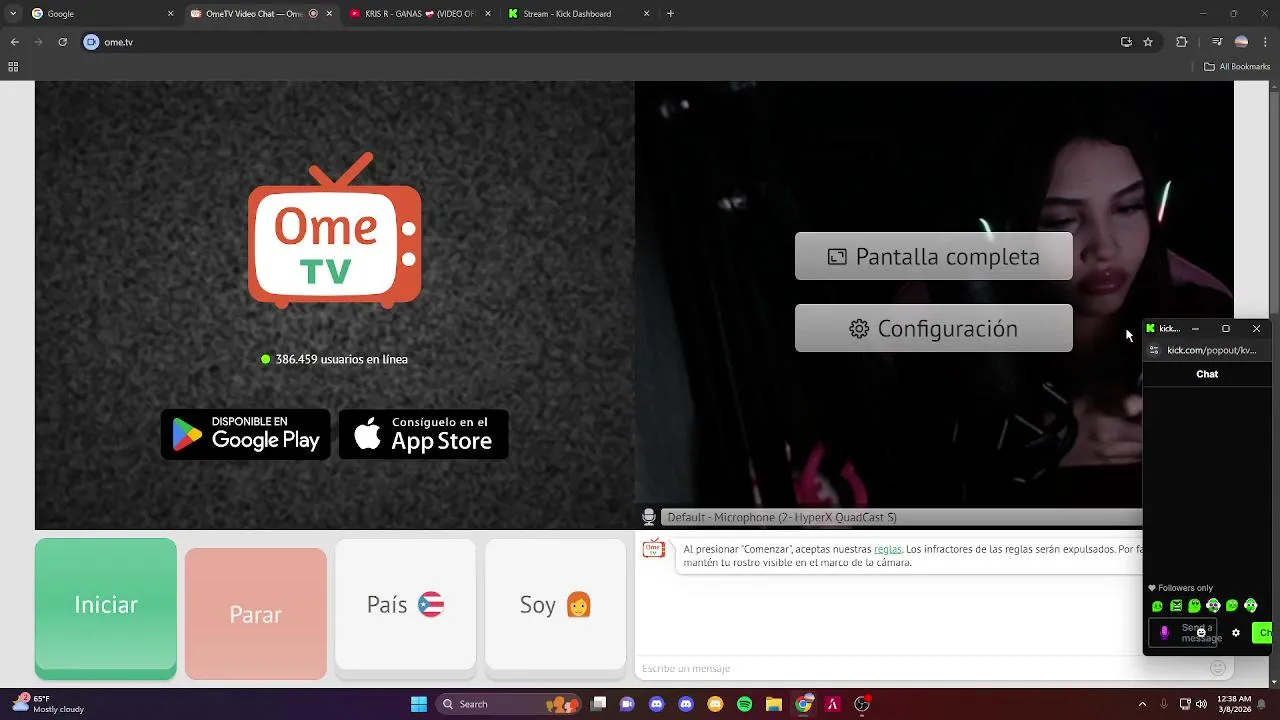Open Configuración settings button
The width and height of the screenshot is (1280, 720).
point(934,329)
